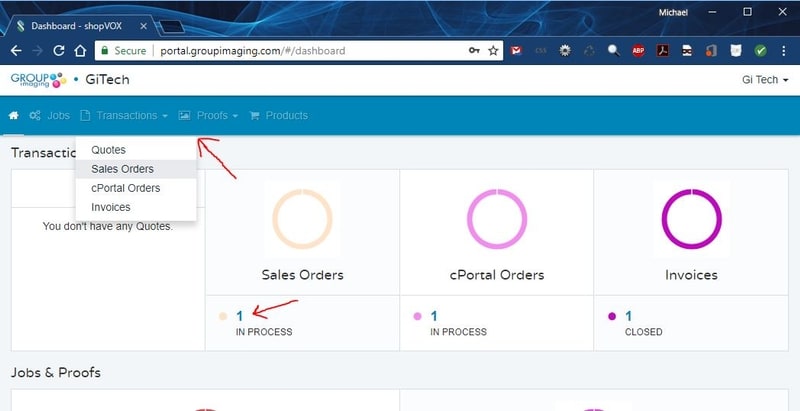The height and width of the screenshot is (411, 800).
Task: Click the 'You don't have any Quotes.' message
Action: point(108,226)
